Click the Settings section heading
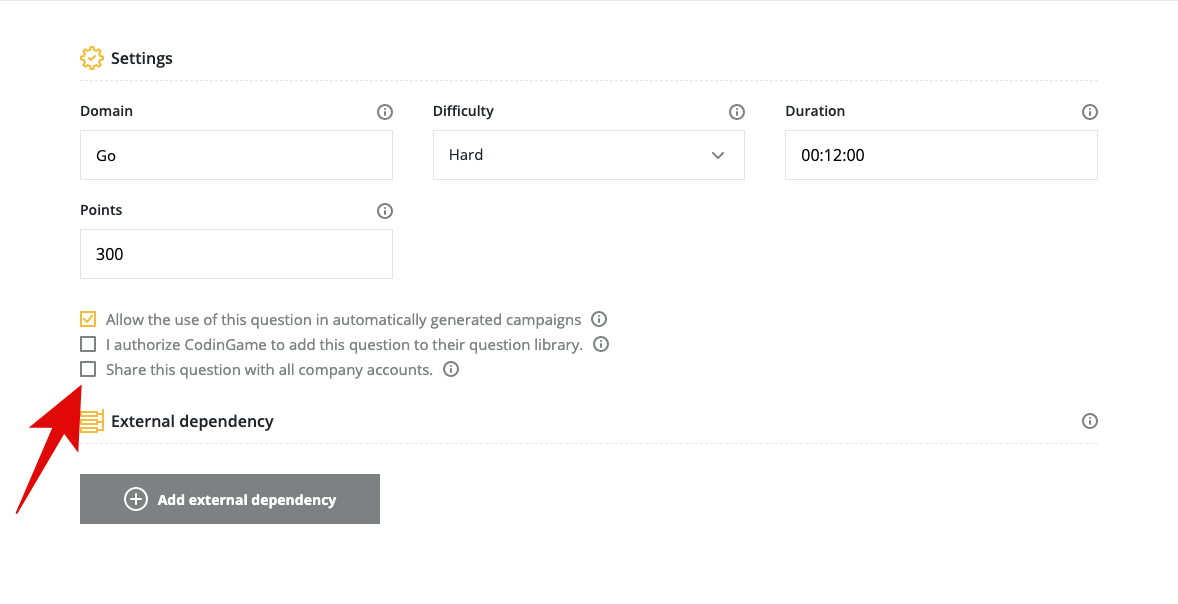1178x604 pixels. tap(142, 58)
